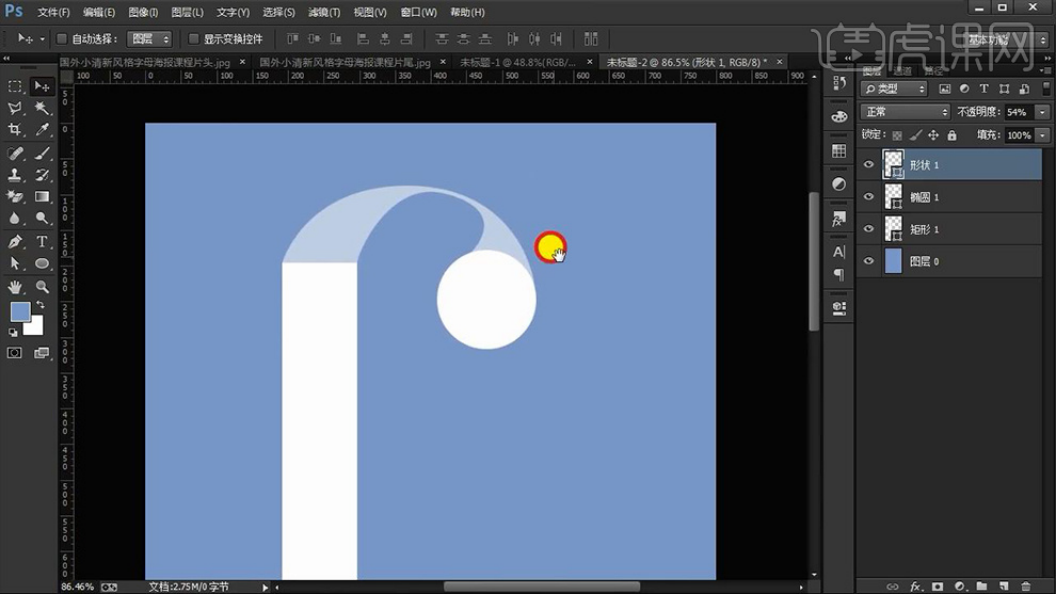Hide the 椭圆 1 layer
The image size is (1056, 595).
coord(868,197)
